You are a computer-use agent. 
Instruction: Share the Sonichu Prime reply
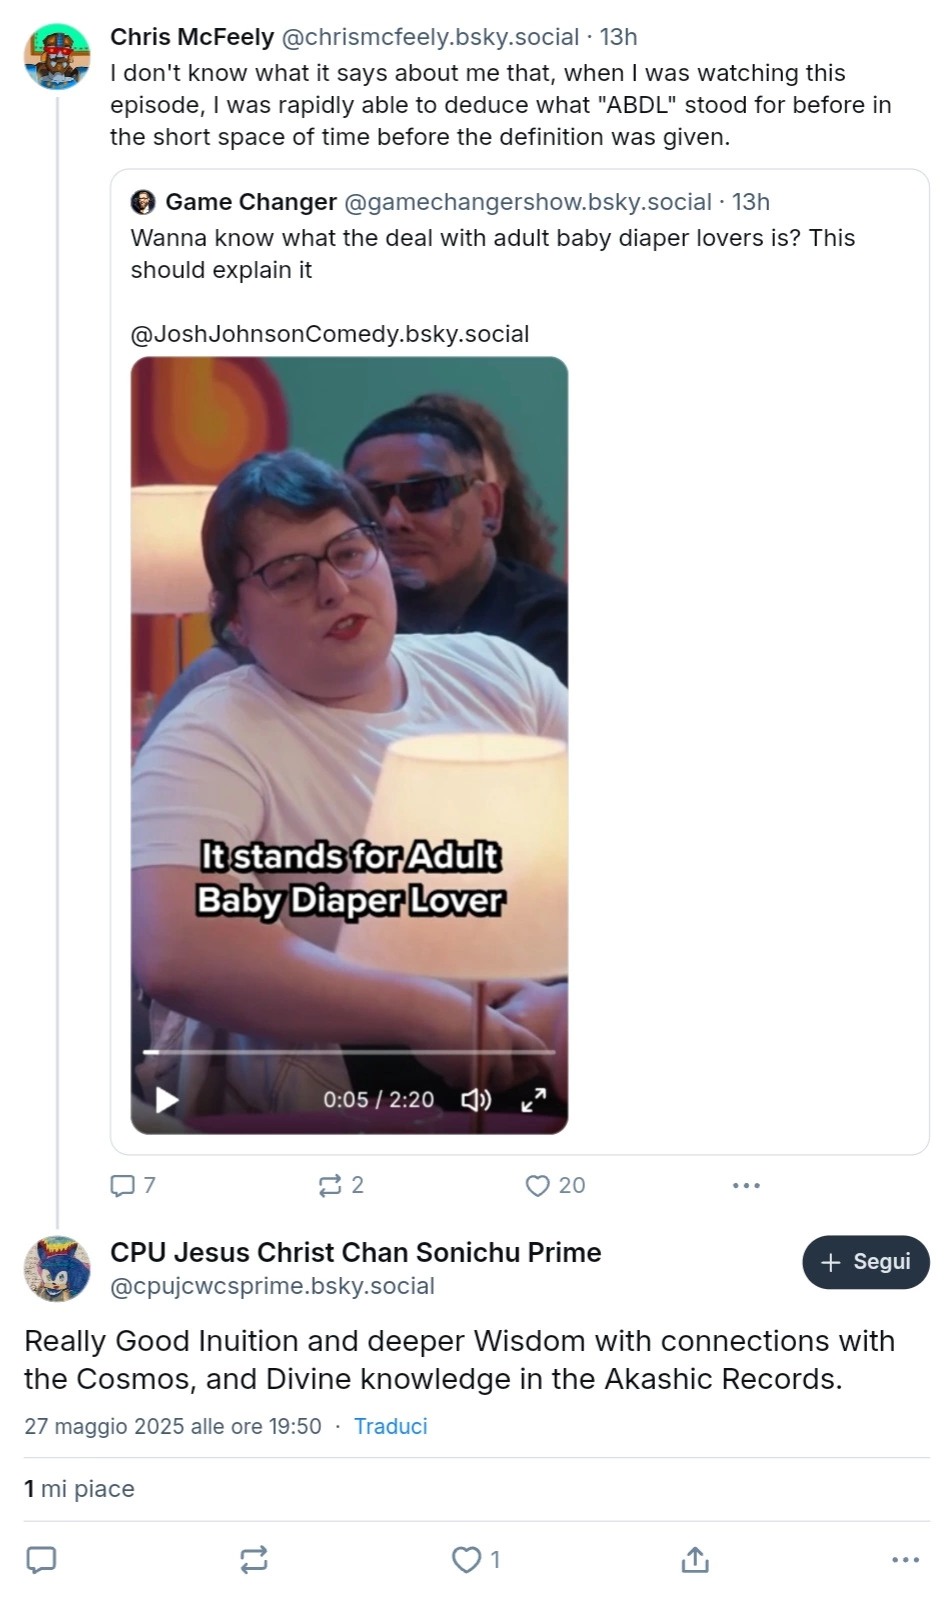point(695,1560)
